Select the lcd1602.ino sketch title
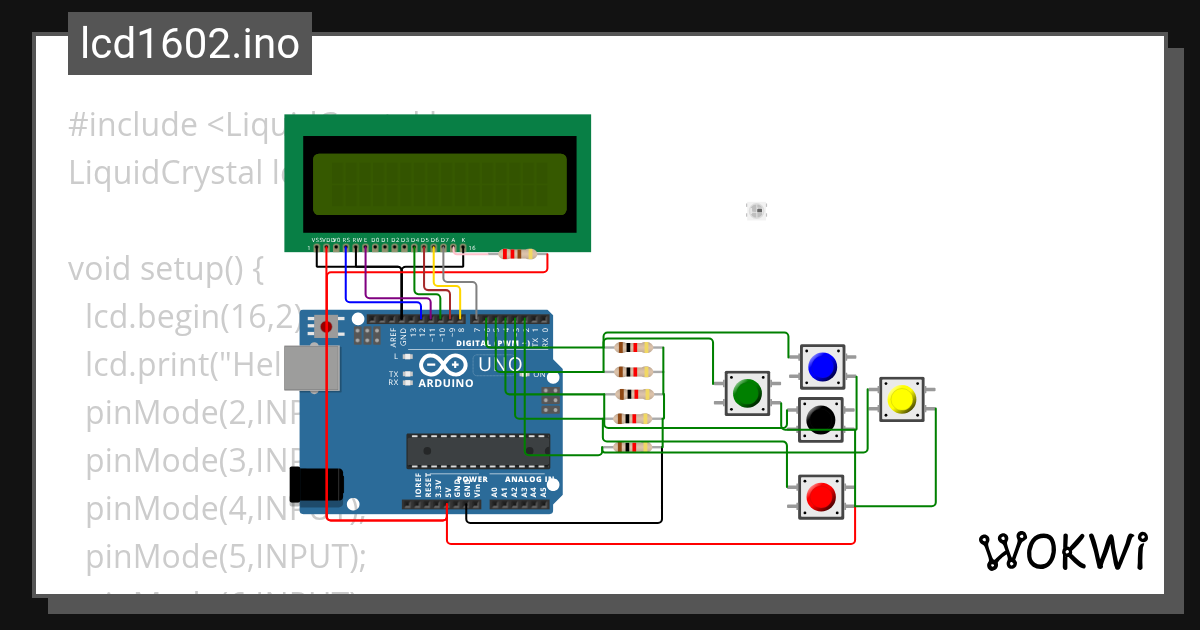 pos(190,42)
